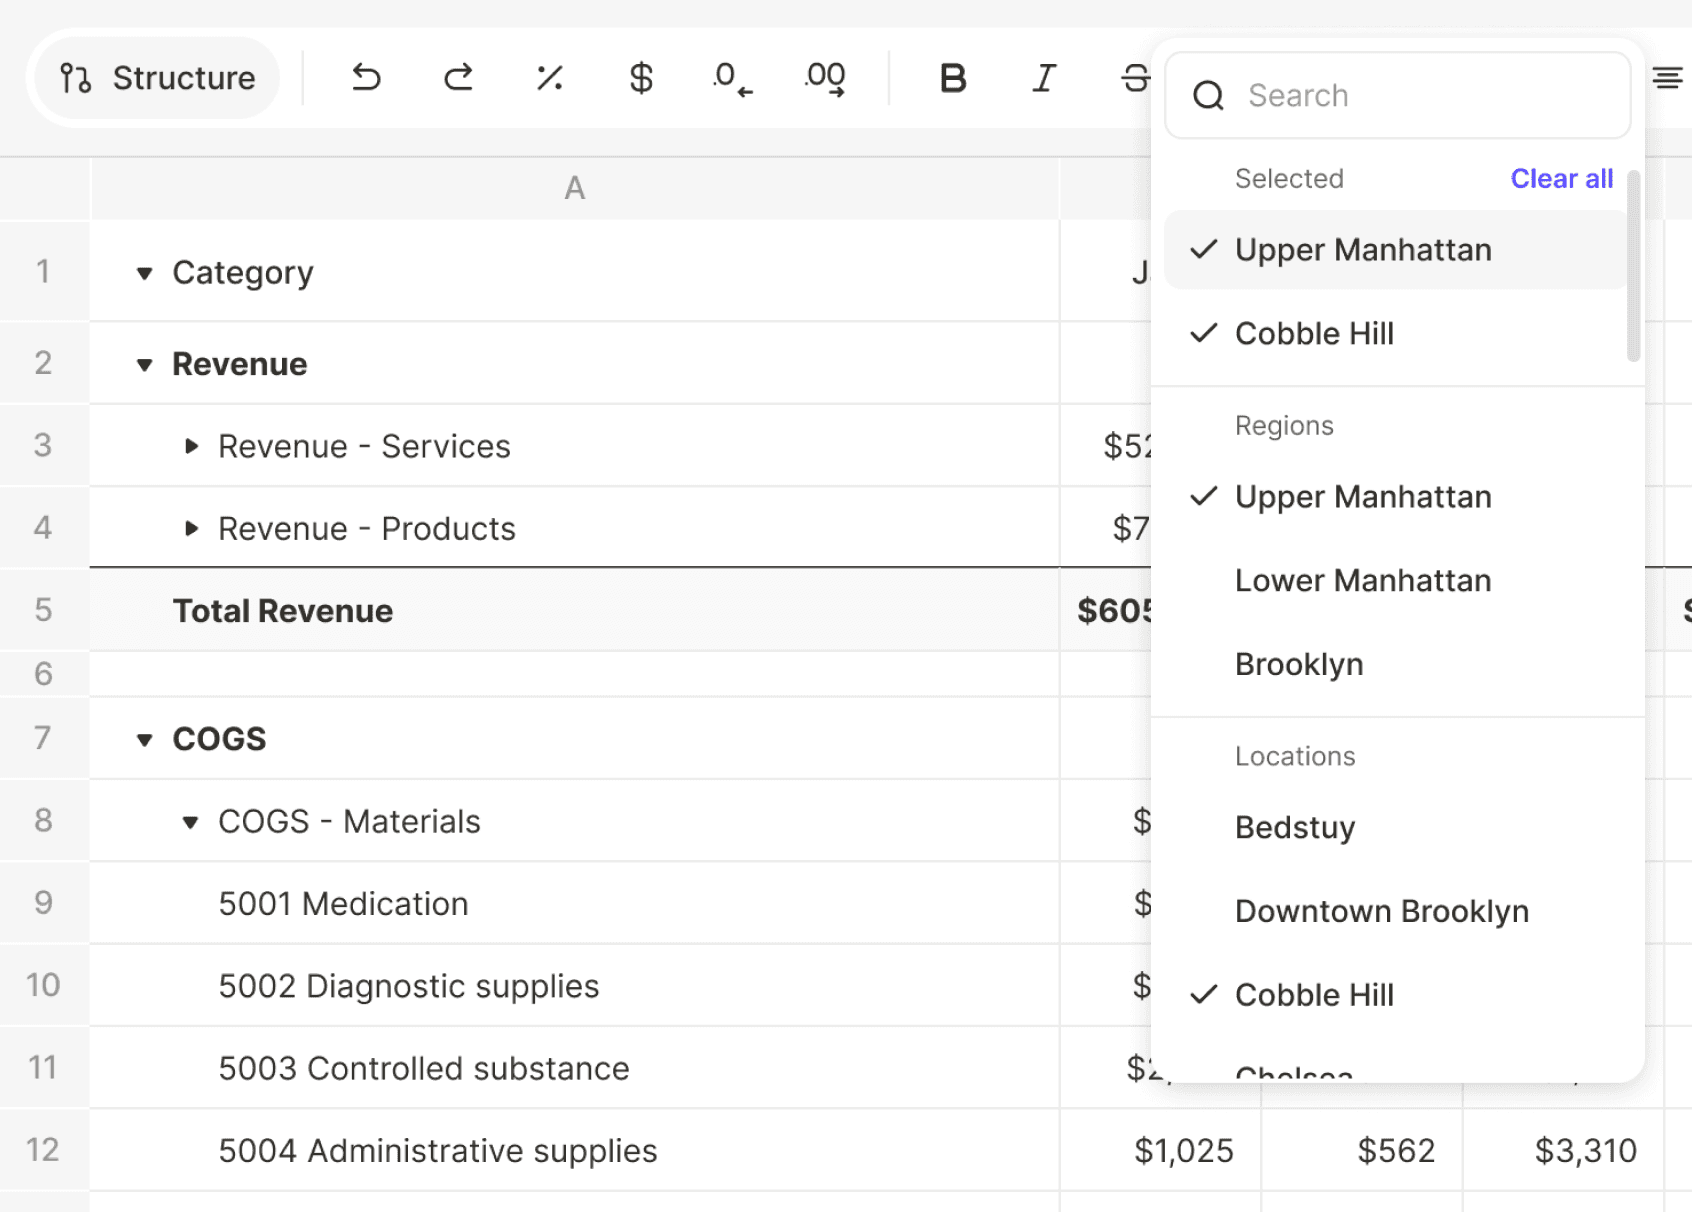Image resolution: width=1692 pixels, height=1212 pixels.
Task: Collapse the COGS - Materials group
Action: click(x=190, y=822)
